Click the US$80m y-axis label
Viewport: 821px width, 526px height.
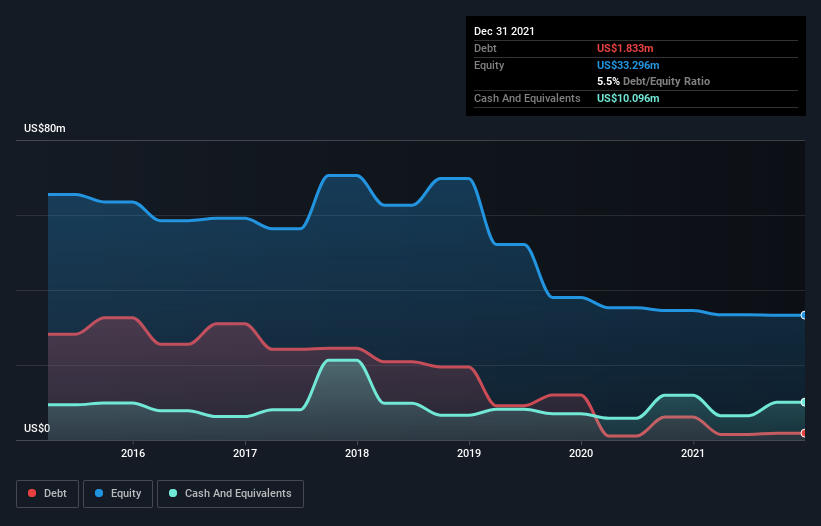45,128
